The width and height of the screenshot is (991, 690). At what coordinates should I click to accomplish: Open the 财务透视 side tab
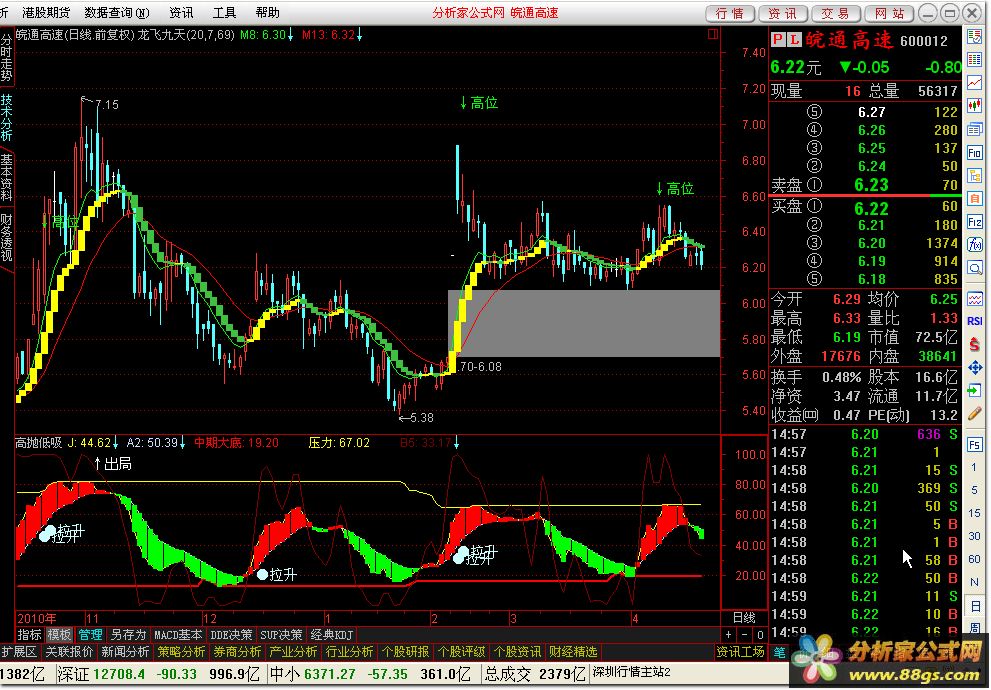click(6, 238)
